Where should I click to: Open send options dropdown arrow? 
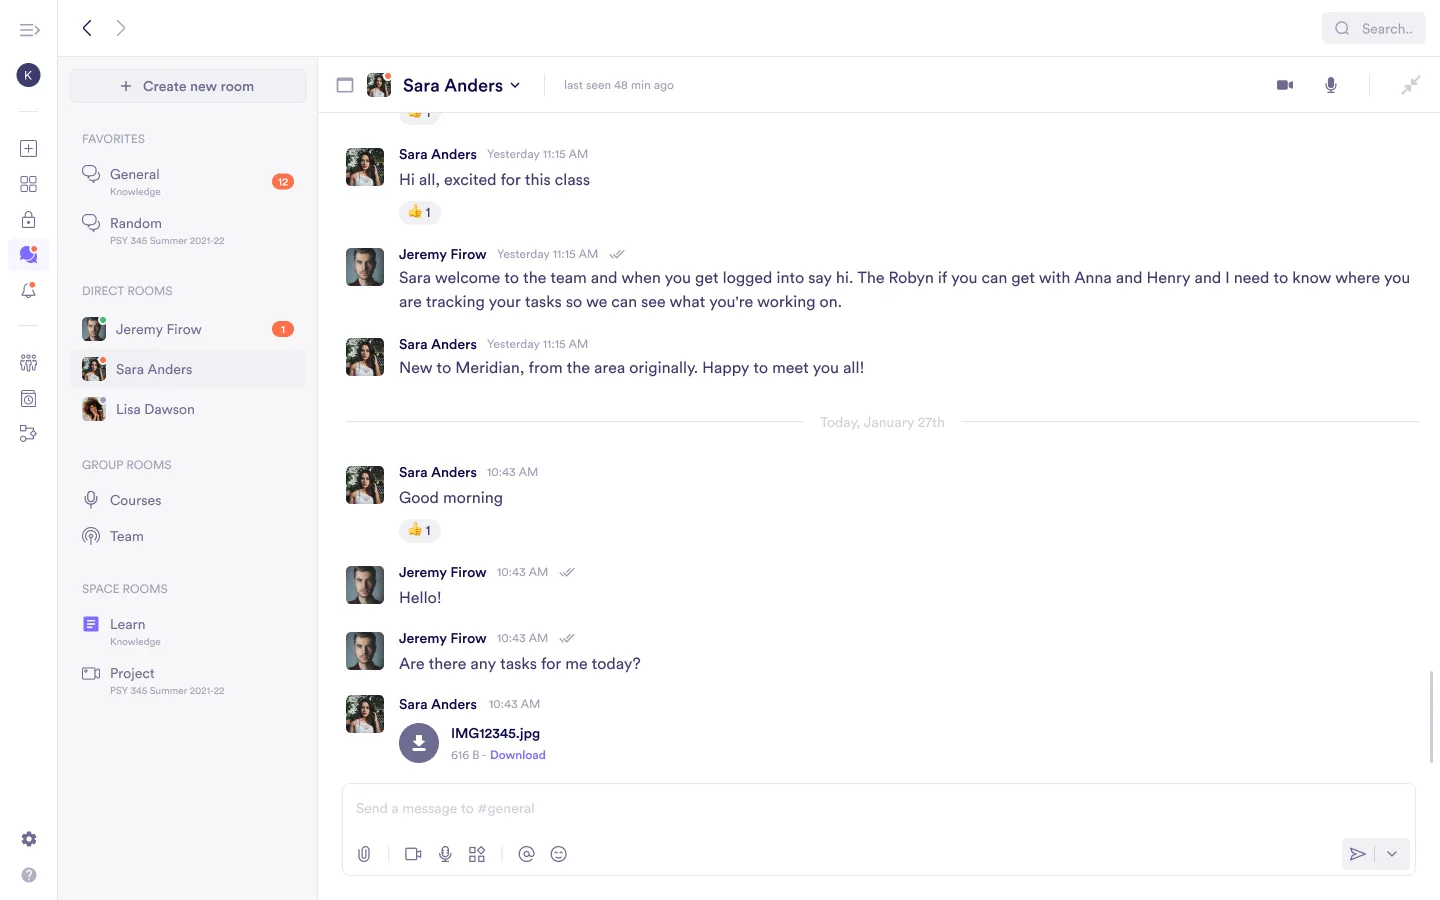point(1392,854)
